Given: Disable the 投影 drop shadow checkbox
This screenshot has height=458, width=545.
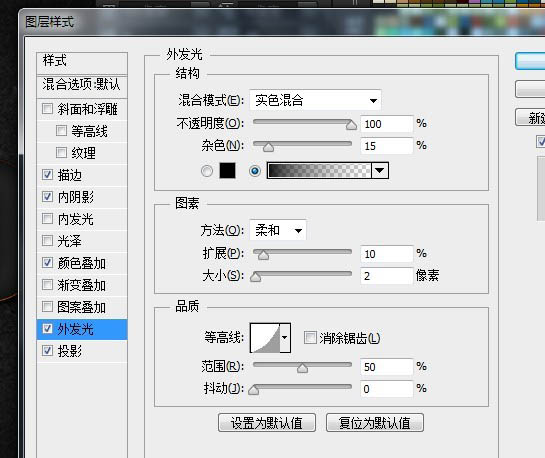Looking at the screenshot, I should click(x=47, y=350).
